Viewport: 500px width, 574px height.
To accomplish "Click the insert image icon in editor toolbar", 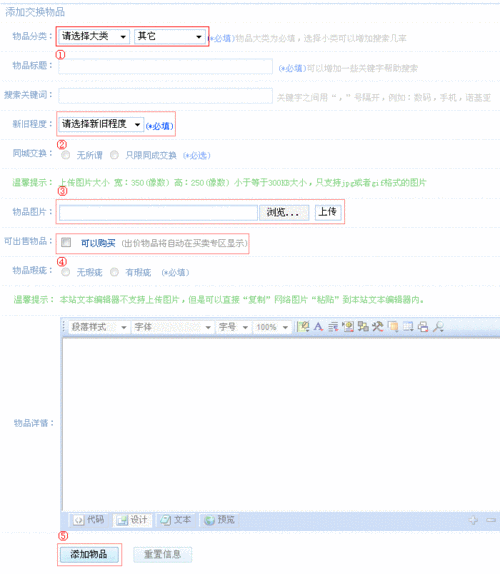I will coord(348,327).
